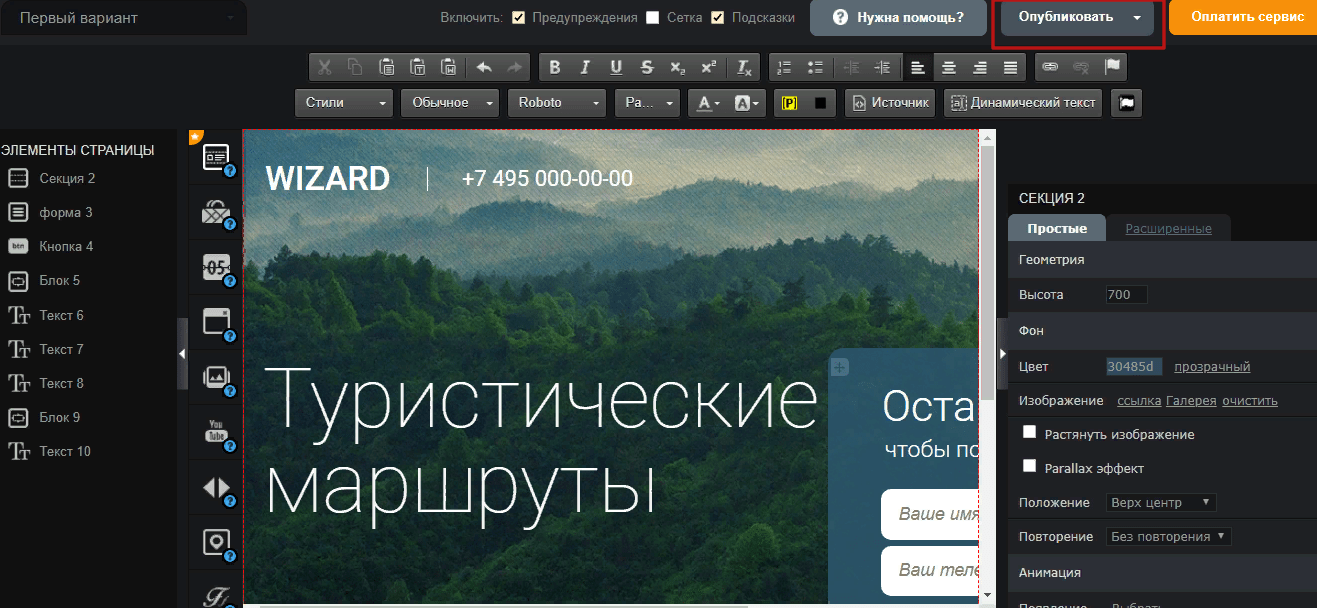Add a YouTube video element
The width and height of the screenshot is (1317, 608).
(x=217, y=431)
